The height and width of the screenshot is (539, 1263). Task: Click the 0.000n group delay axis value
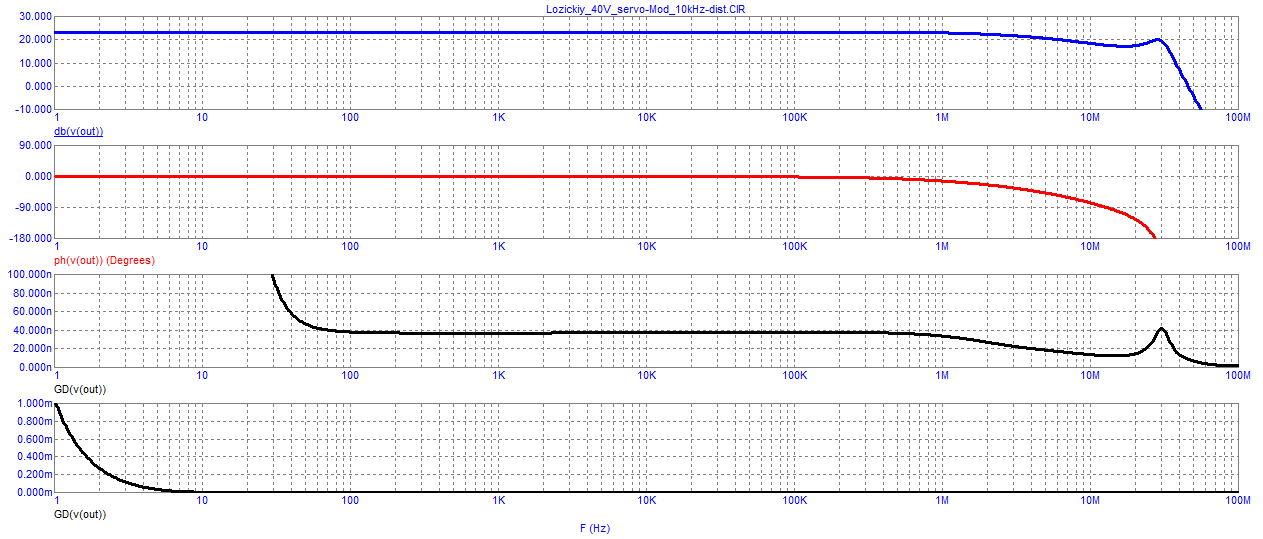pos(34,367)
